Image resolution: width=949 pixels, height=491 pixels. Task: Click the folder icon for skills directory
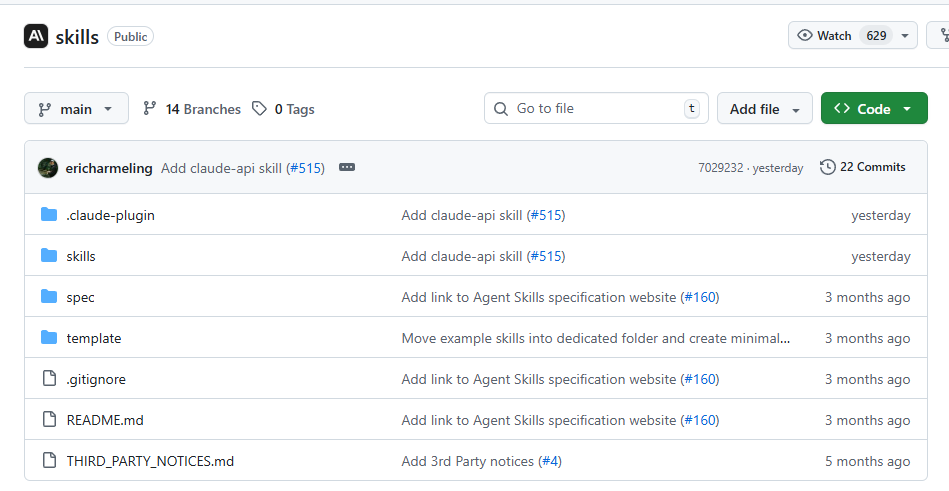click(49, 255)
